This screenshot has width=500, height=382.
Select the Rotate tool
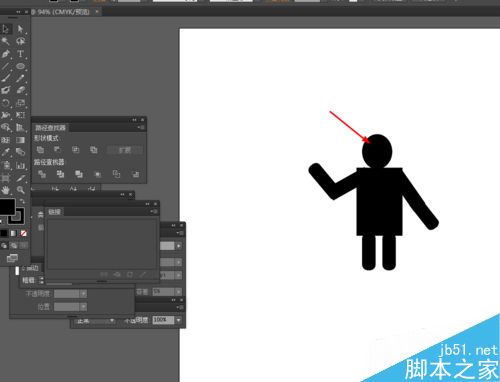(5, 103)
